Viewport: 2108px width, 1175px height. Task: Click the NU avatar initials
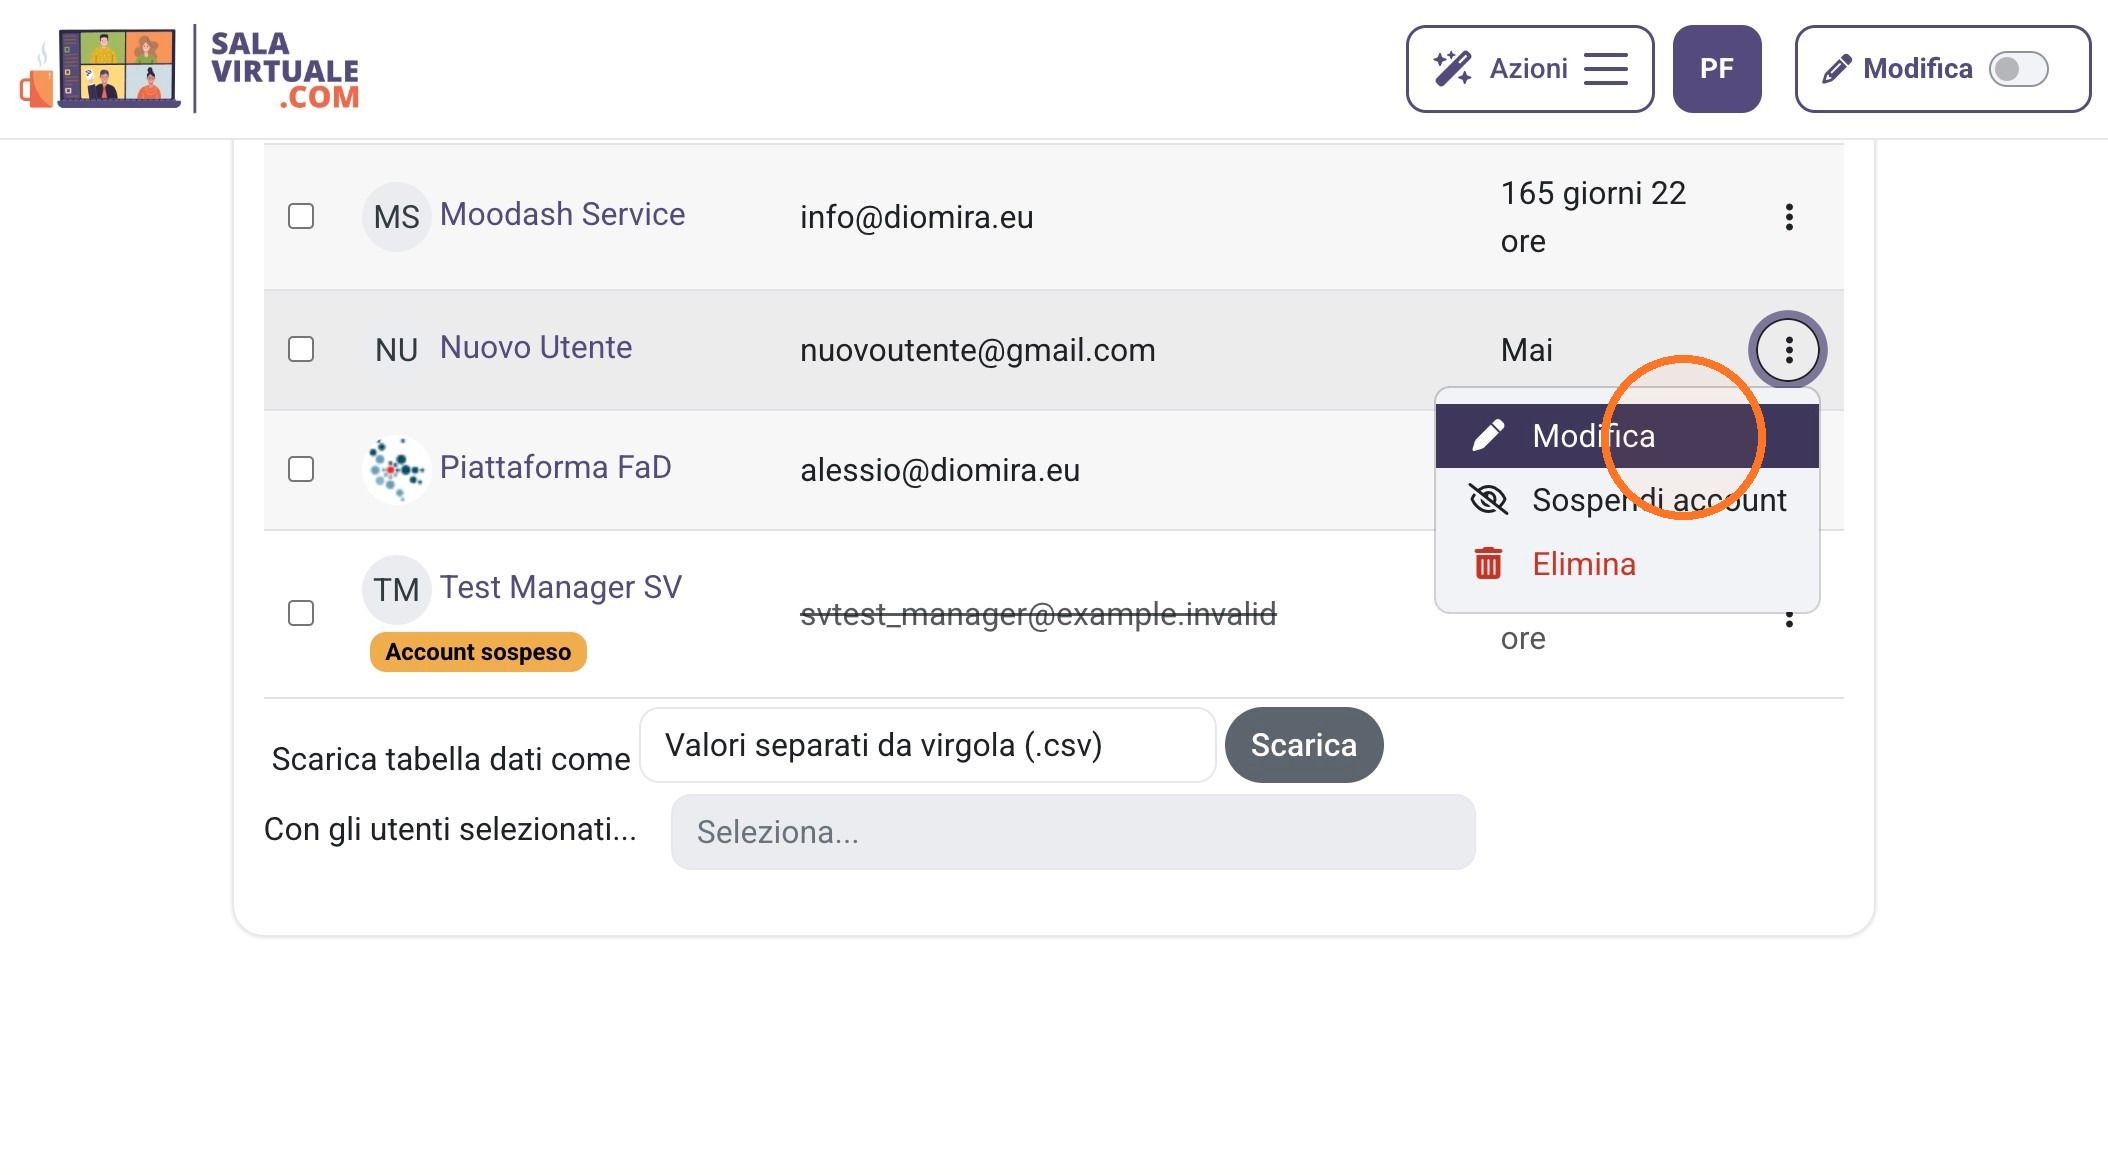[397, 350]
